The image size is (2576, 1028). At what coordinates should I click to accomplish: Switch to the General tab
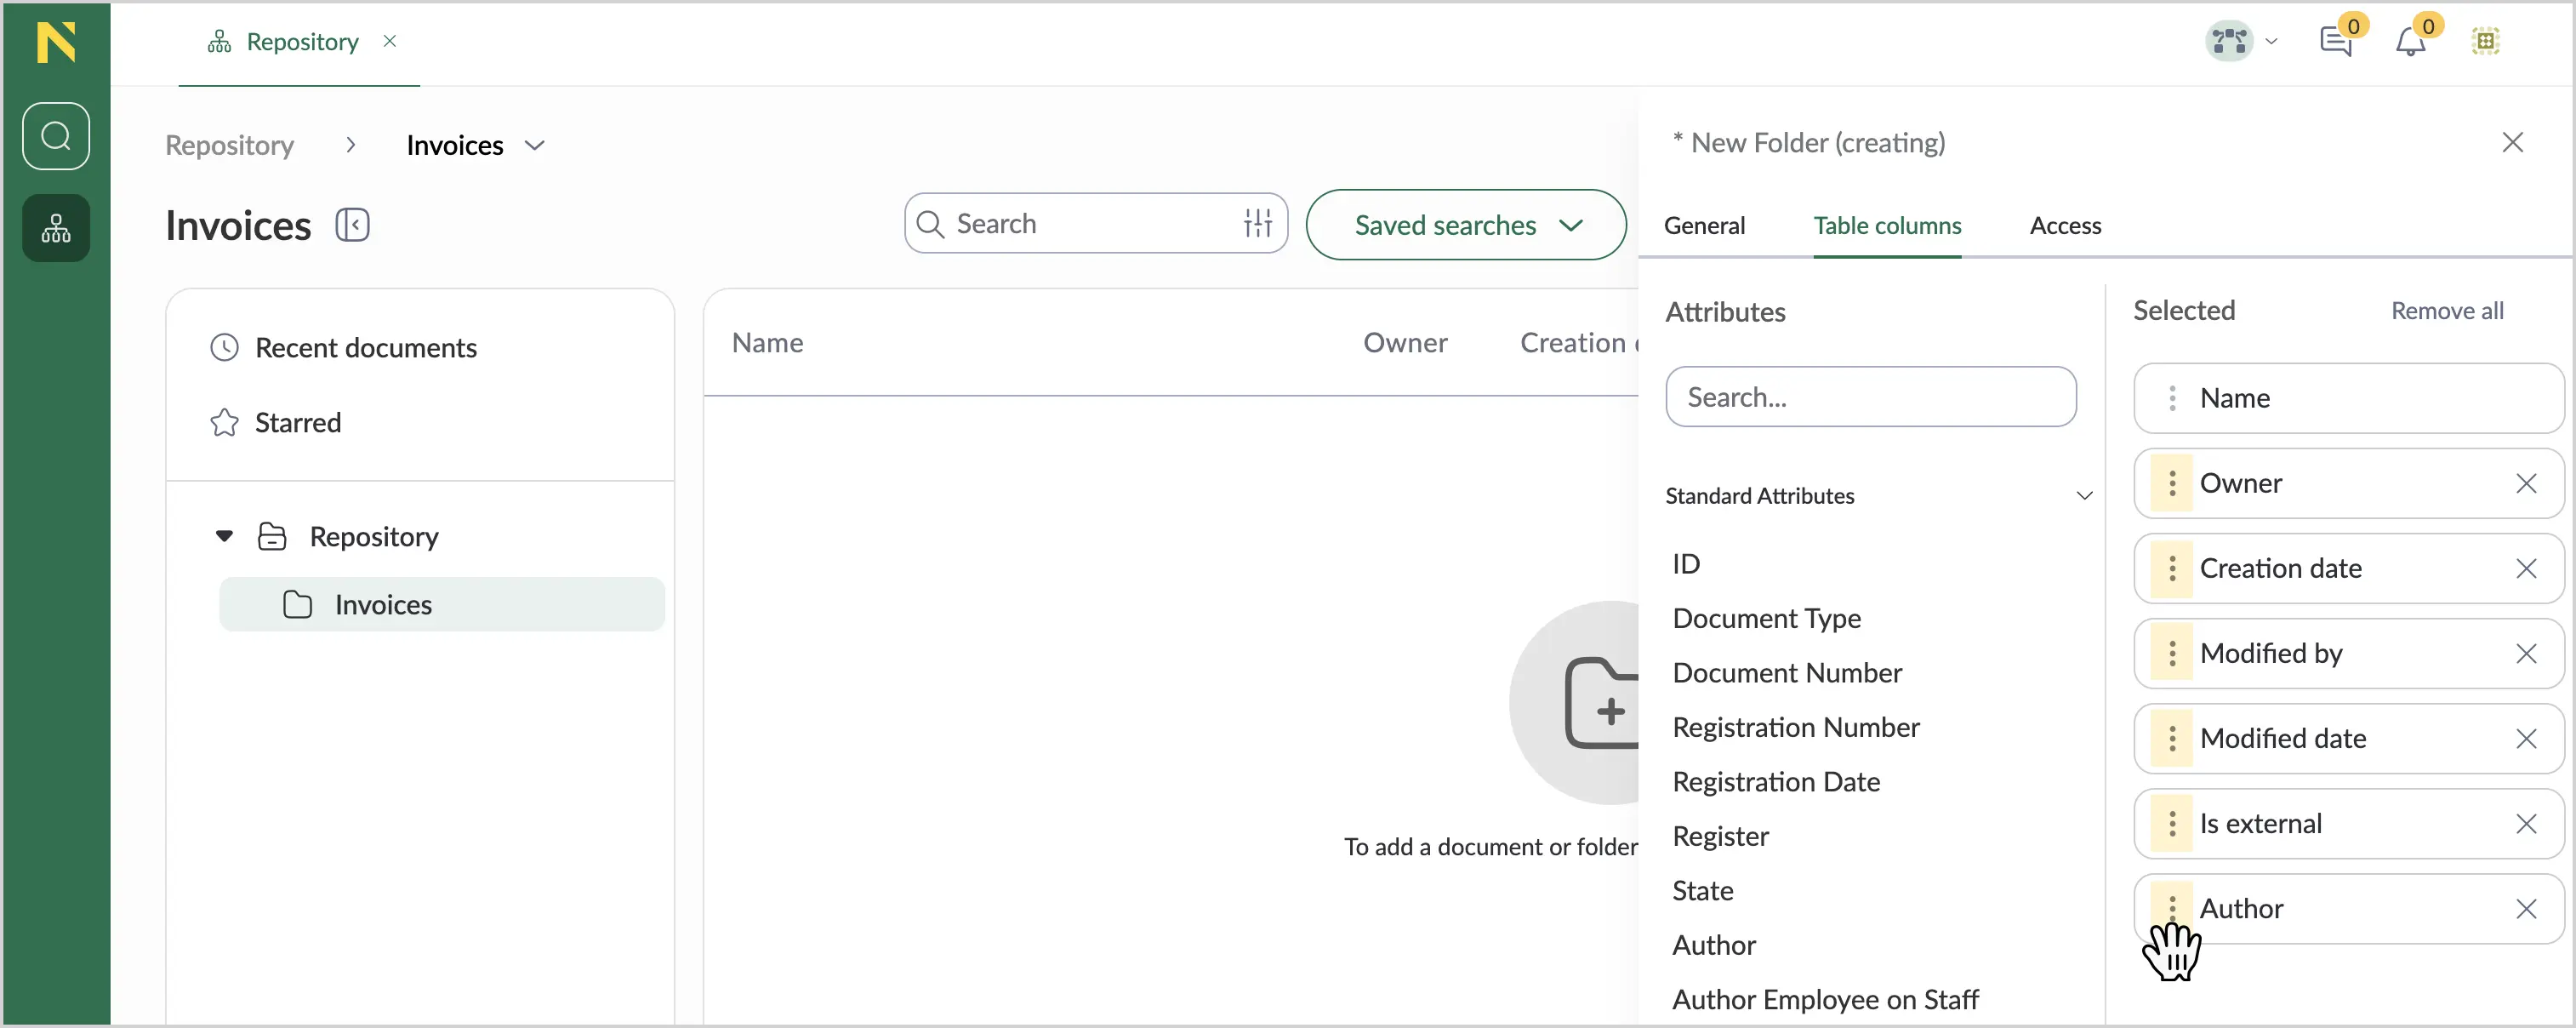click(1704, 225)
